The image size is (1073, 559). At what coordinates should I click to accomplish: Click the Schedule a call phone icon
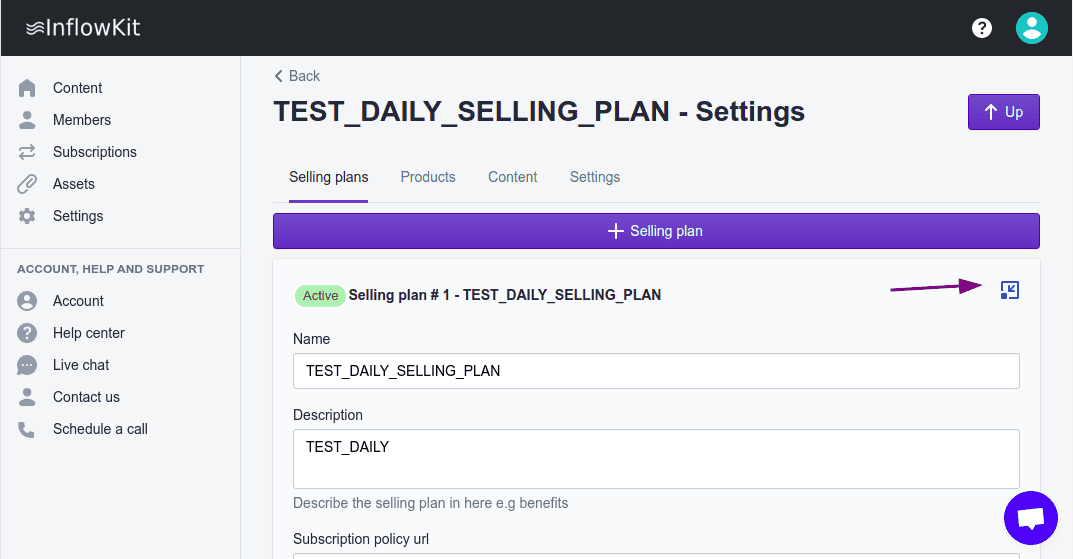tap(27, 429)
